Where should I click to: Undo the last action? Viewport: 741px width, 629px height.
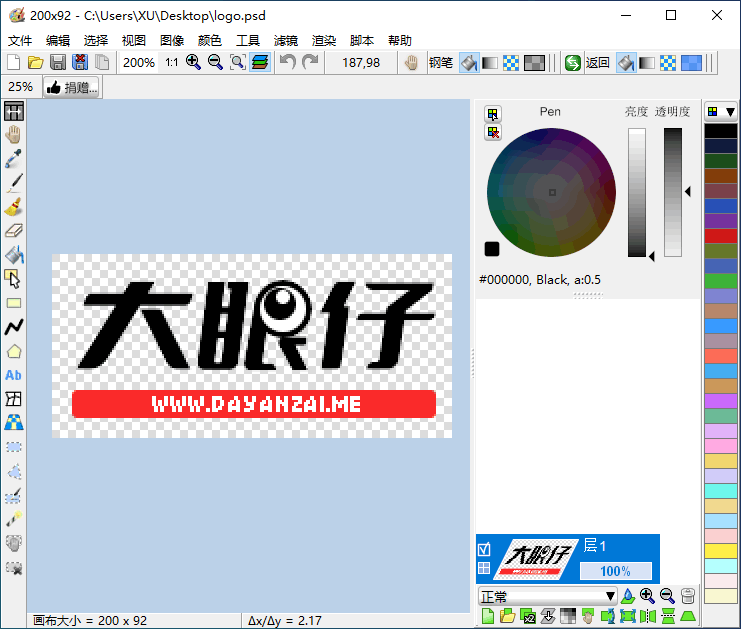(x=288, y=62)
